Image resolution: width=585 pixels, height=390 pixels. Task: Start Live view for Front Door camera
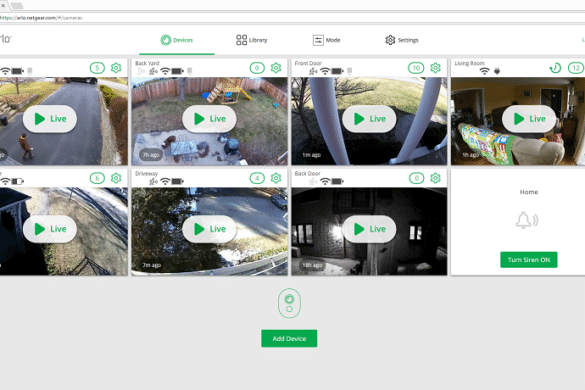coord(369,119)
